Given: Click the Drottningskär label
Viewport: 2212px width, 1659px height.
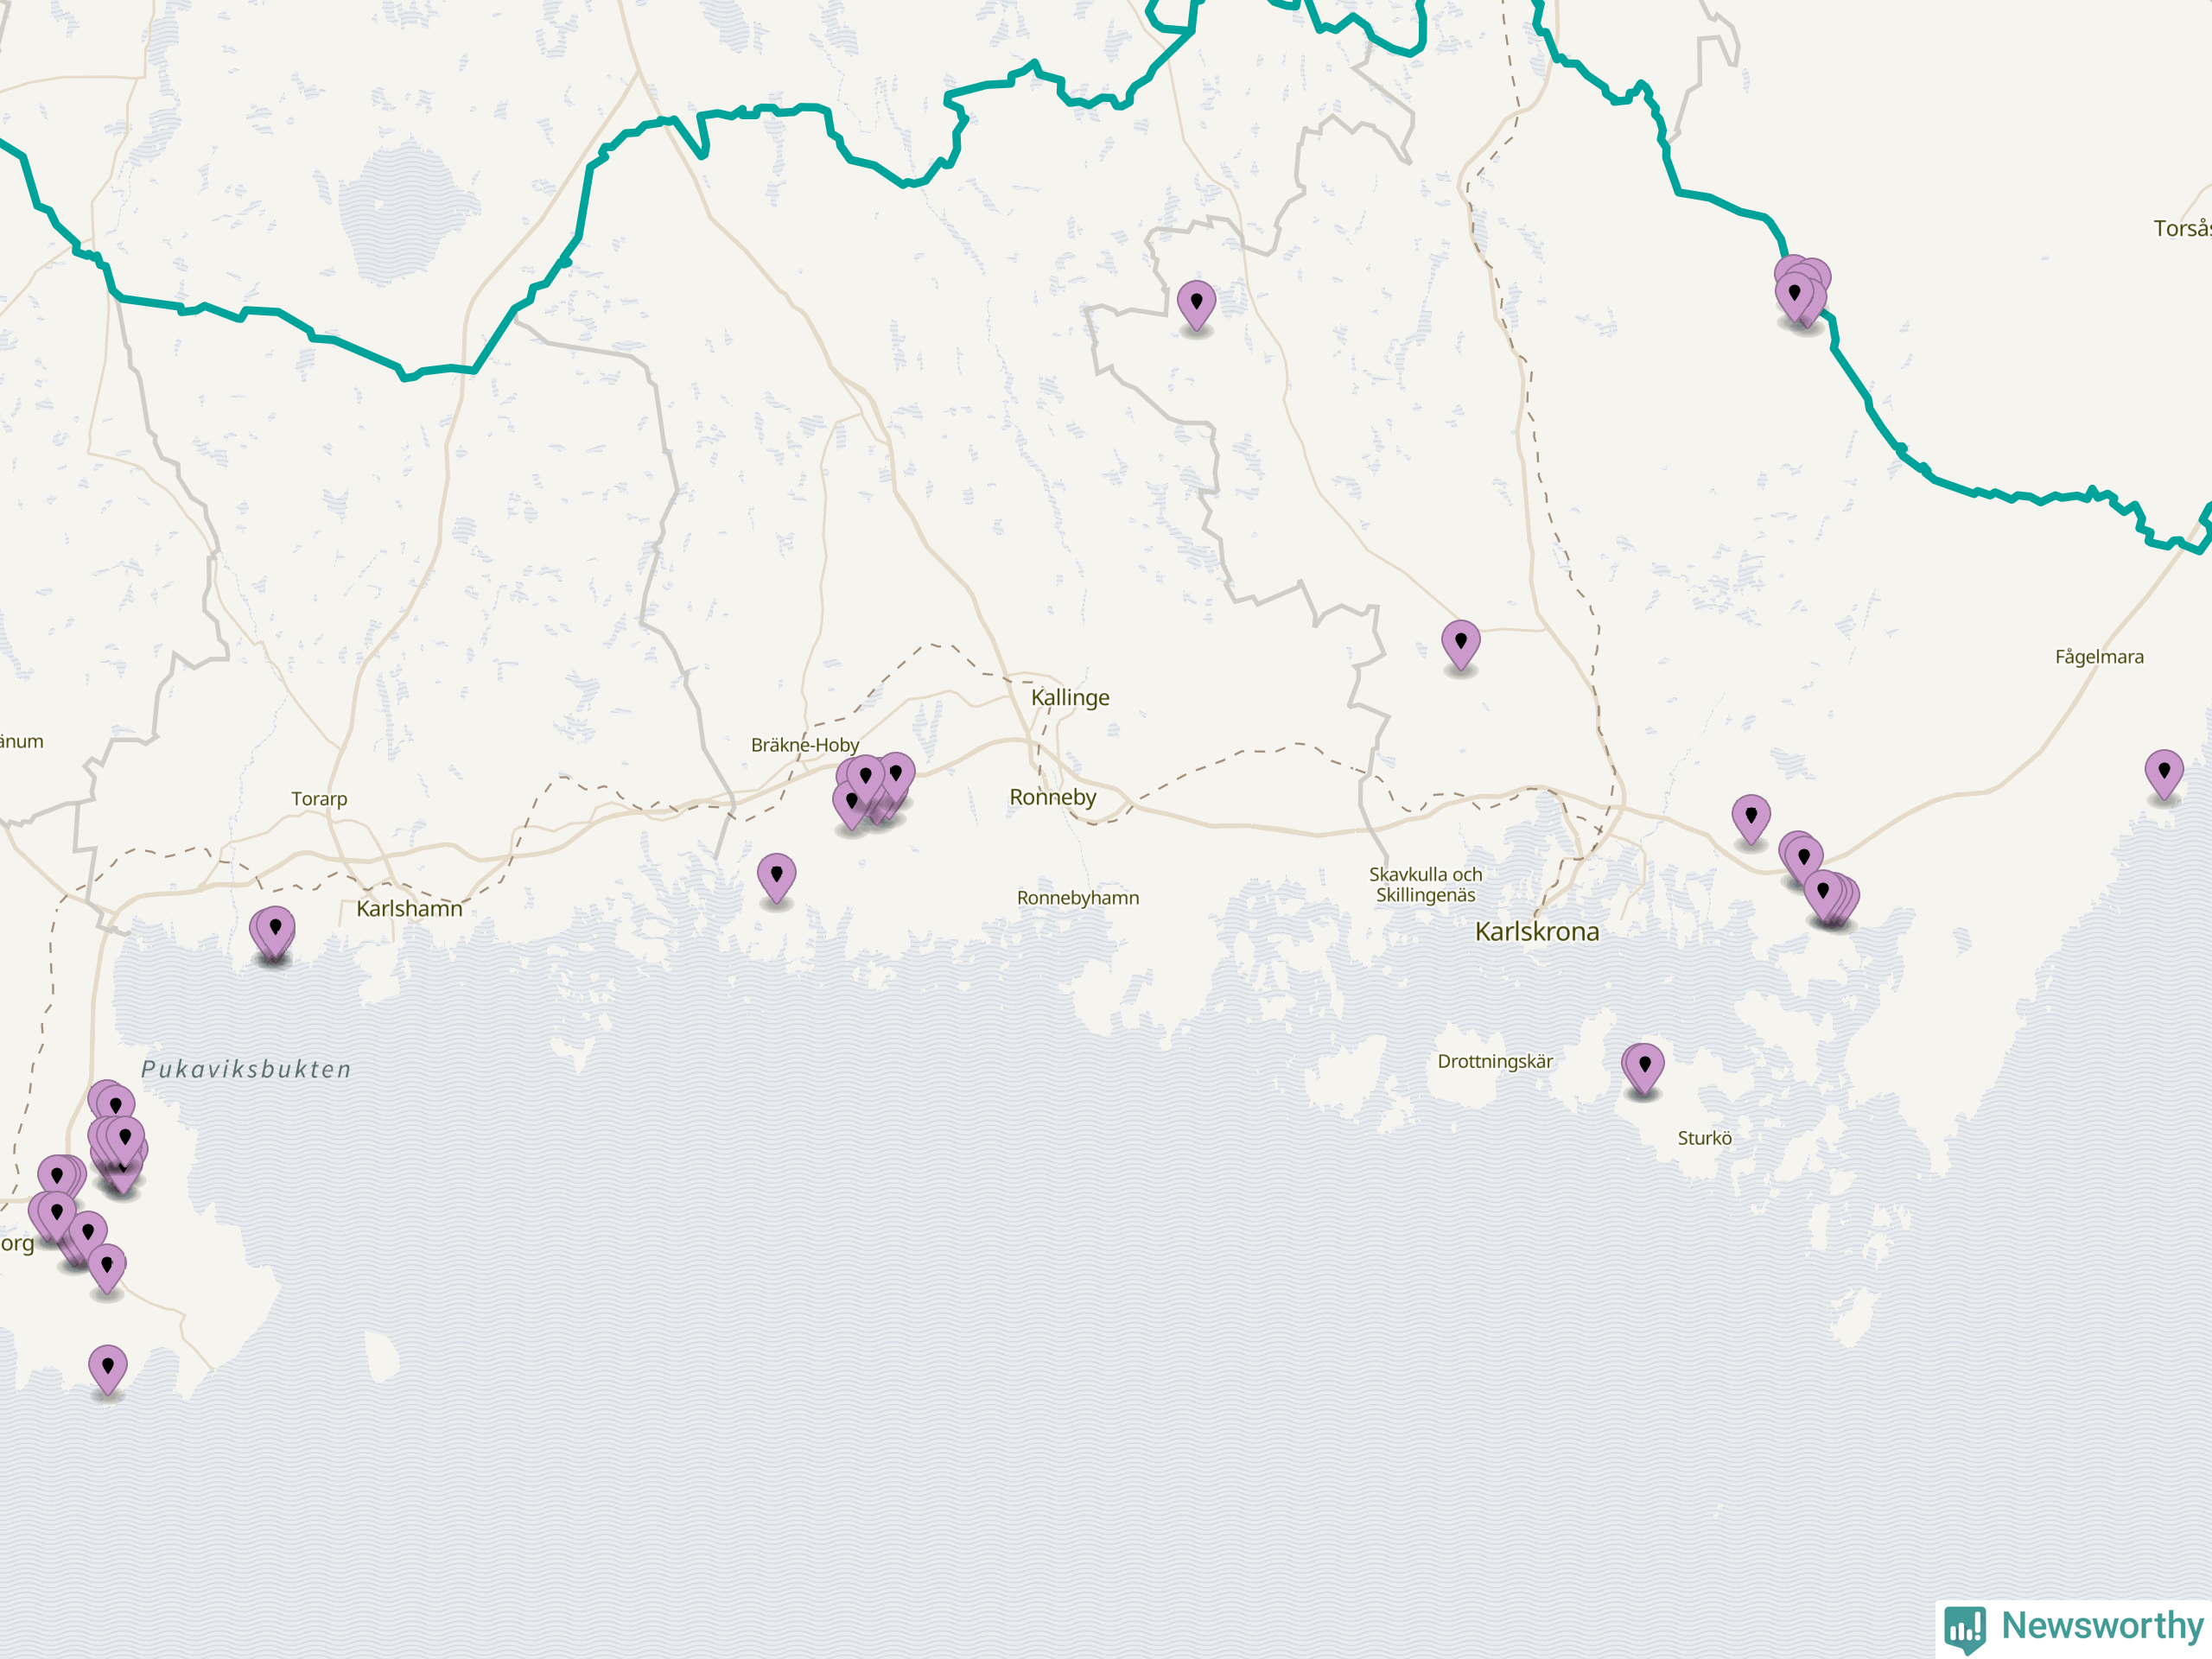Looking at the screenshot, I should tap(1495, 1061).
